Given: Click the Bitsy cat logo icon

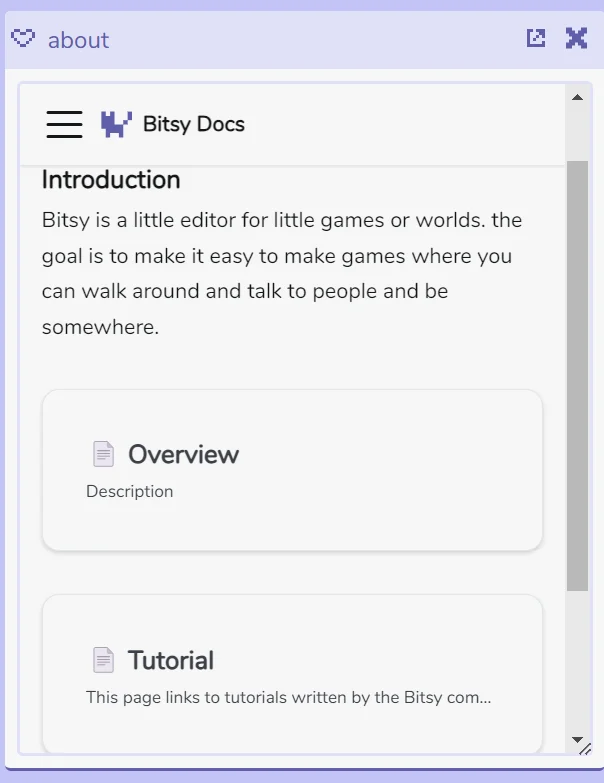Looking at the screenshot, I should click(x=116, y=124).
